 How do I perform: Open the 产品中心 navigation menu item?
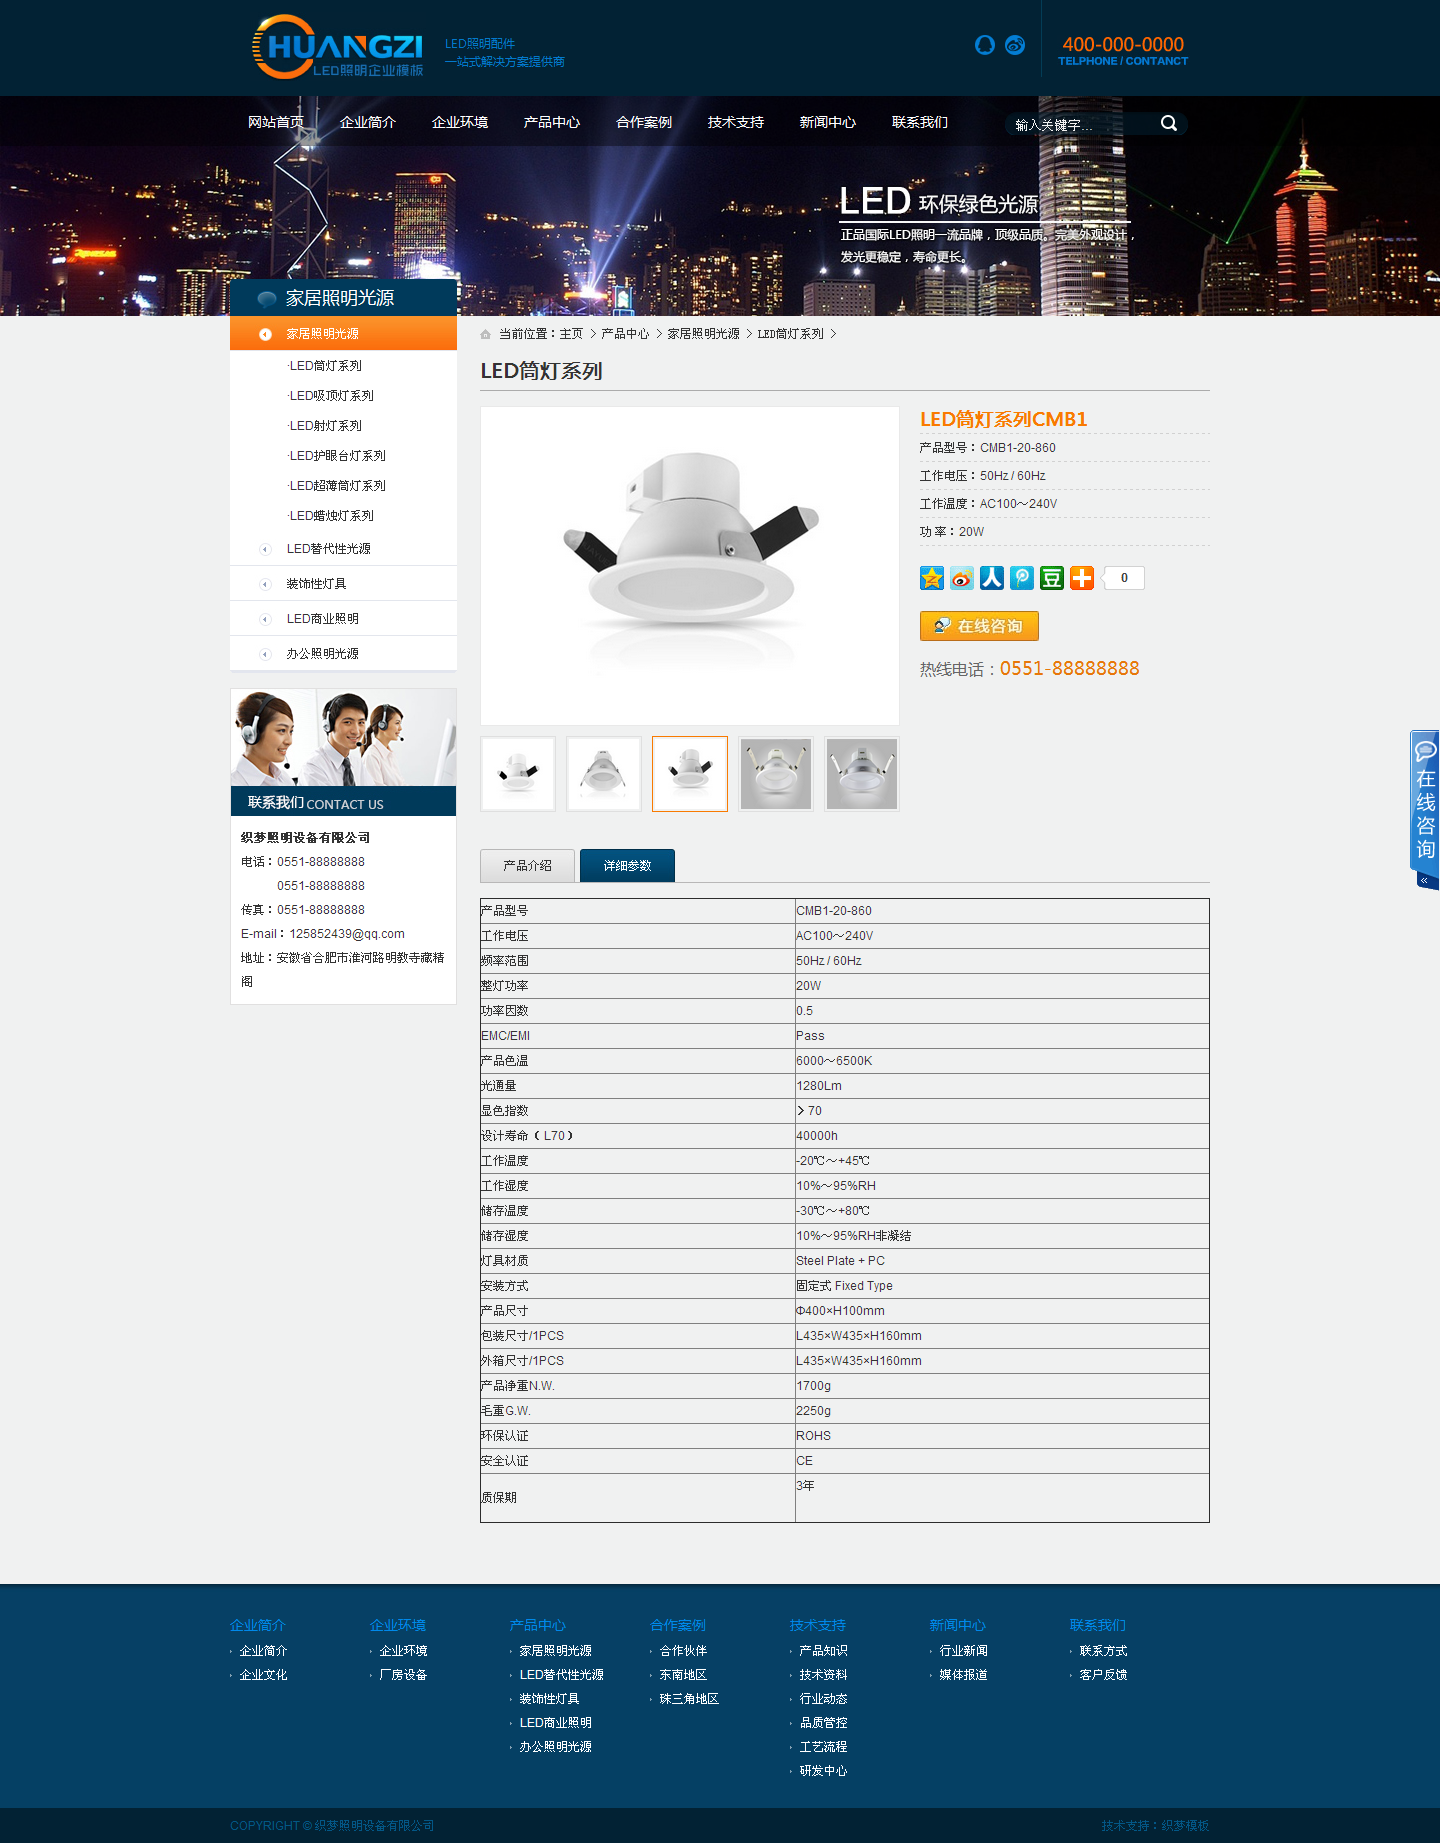point(551,122)
